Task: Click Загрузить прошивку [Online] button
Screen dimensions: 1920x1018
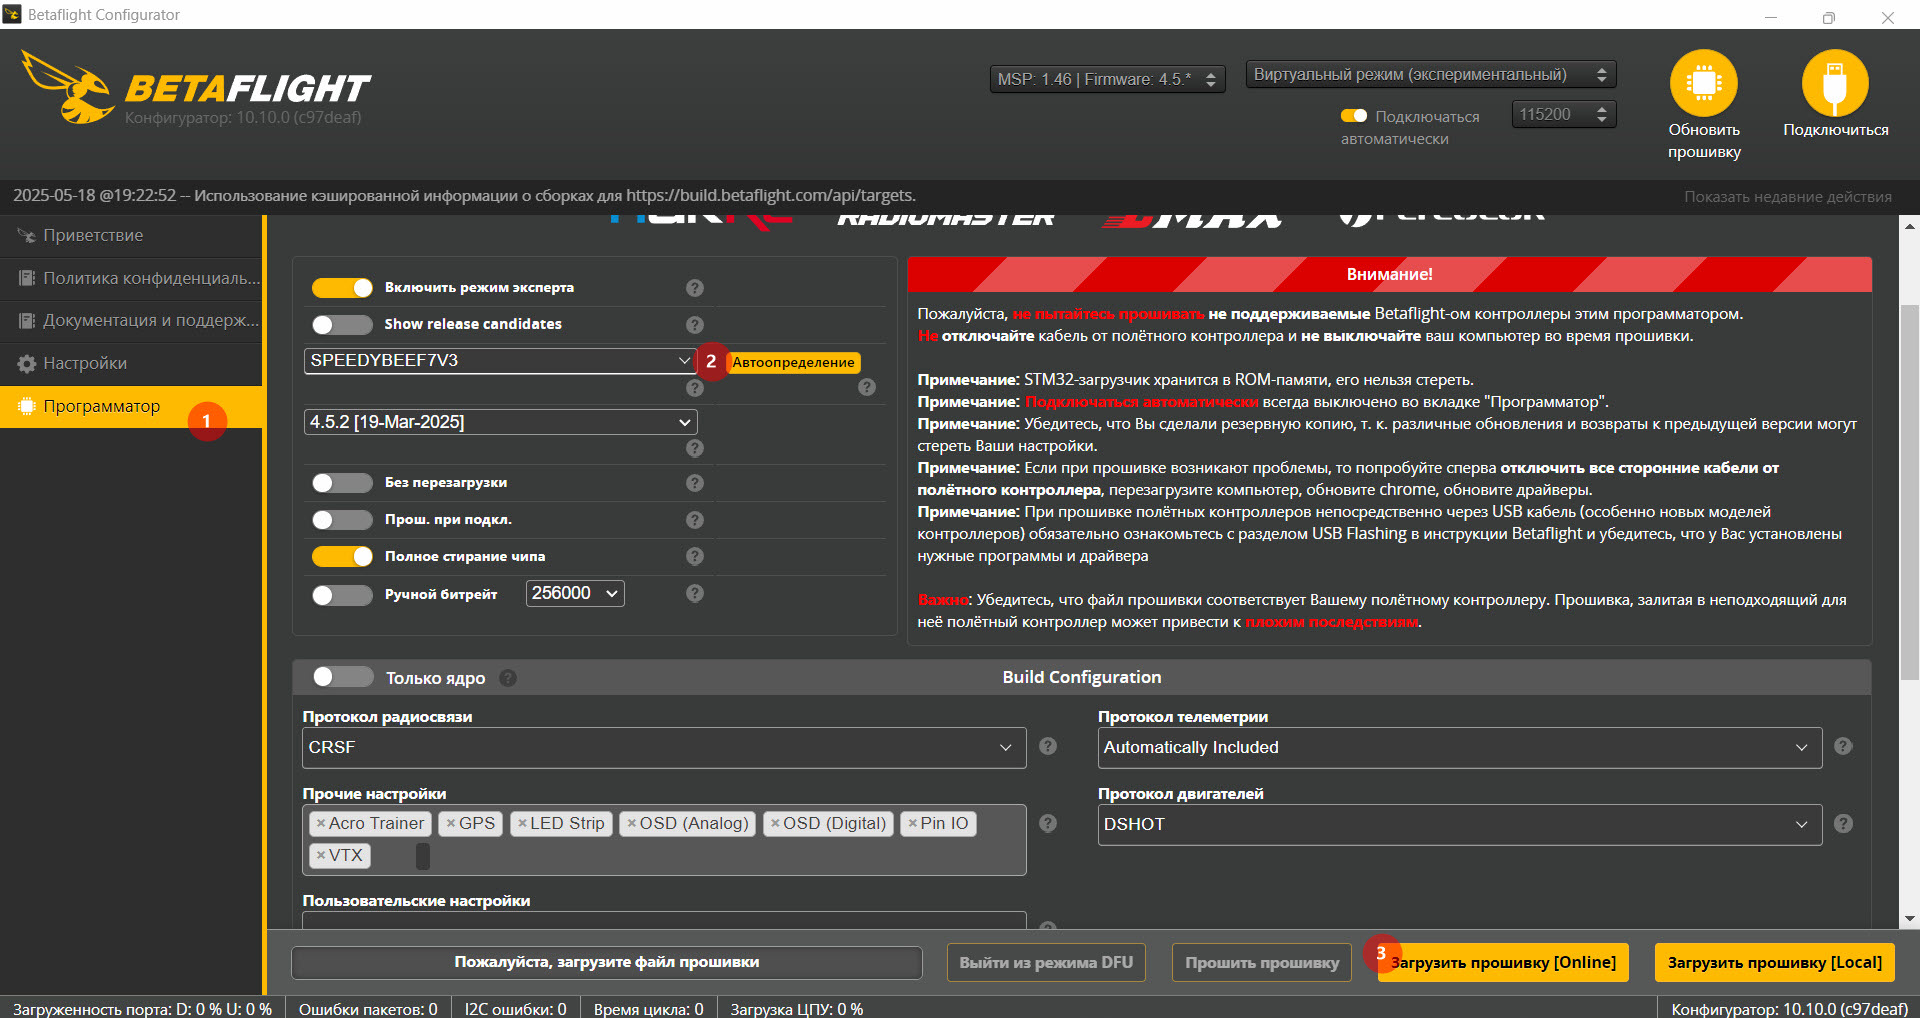Action: 1503,962
